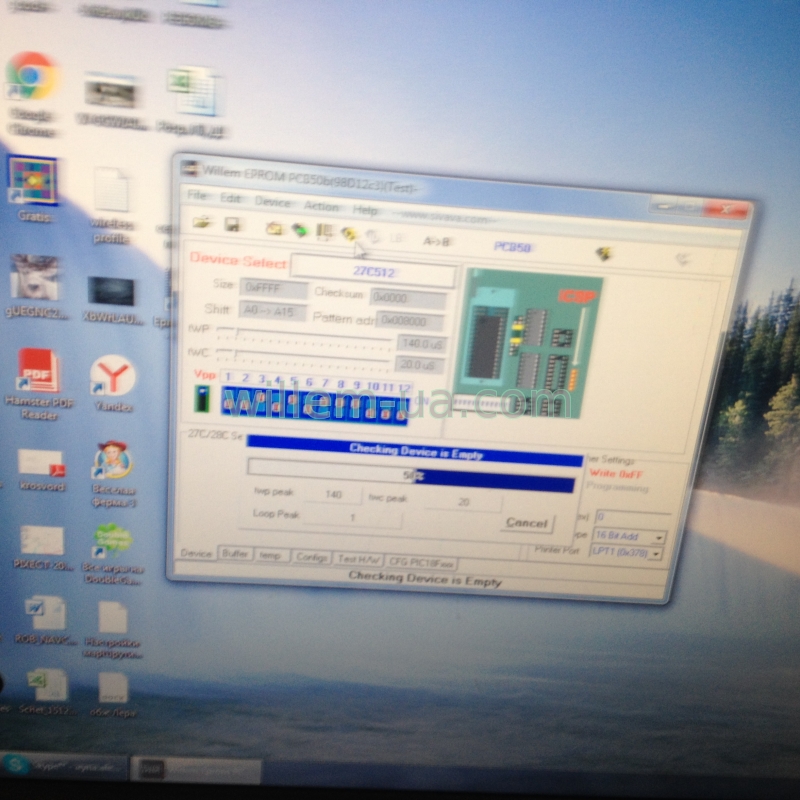Click the green chip toolbar icon
Screen dimensions: 800x800
pyautogui.click(x=299, y=230)
